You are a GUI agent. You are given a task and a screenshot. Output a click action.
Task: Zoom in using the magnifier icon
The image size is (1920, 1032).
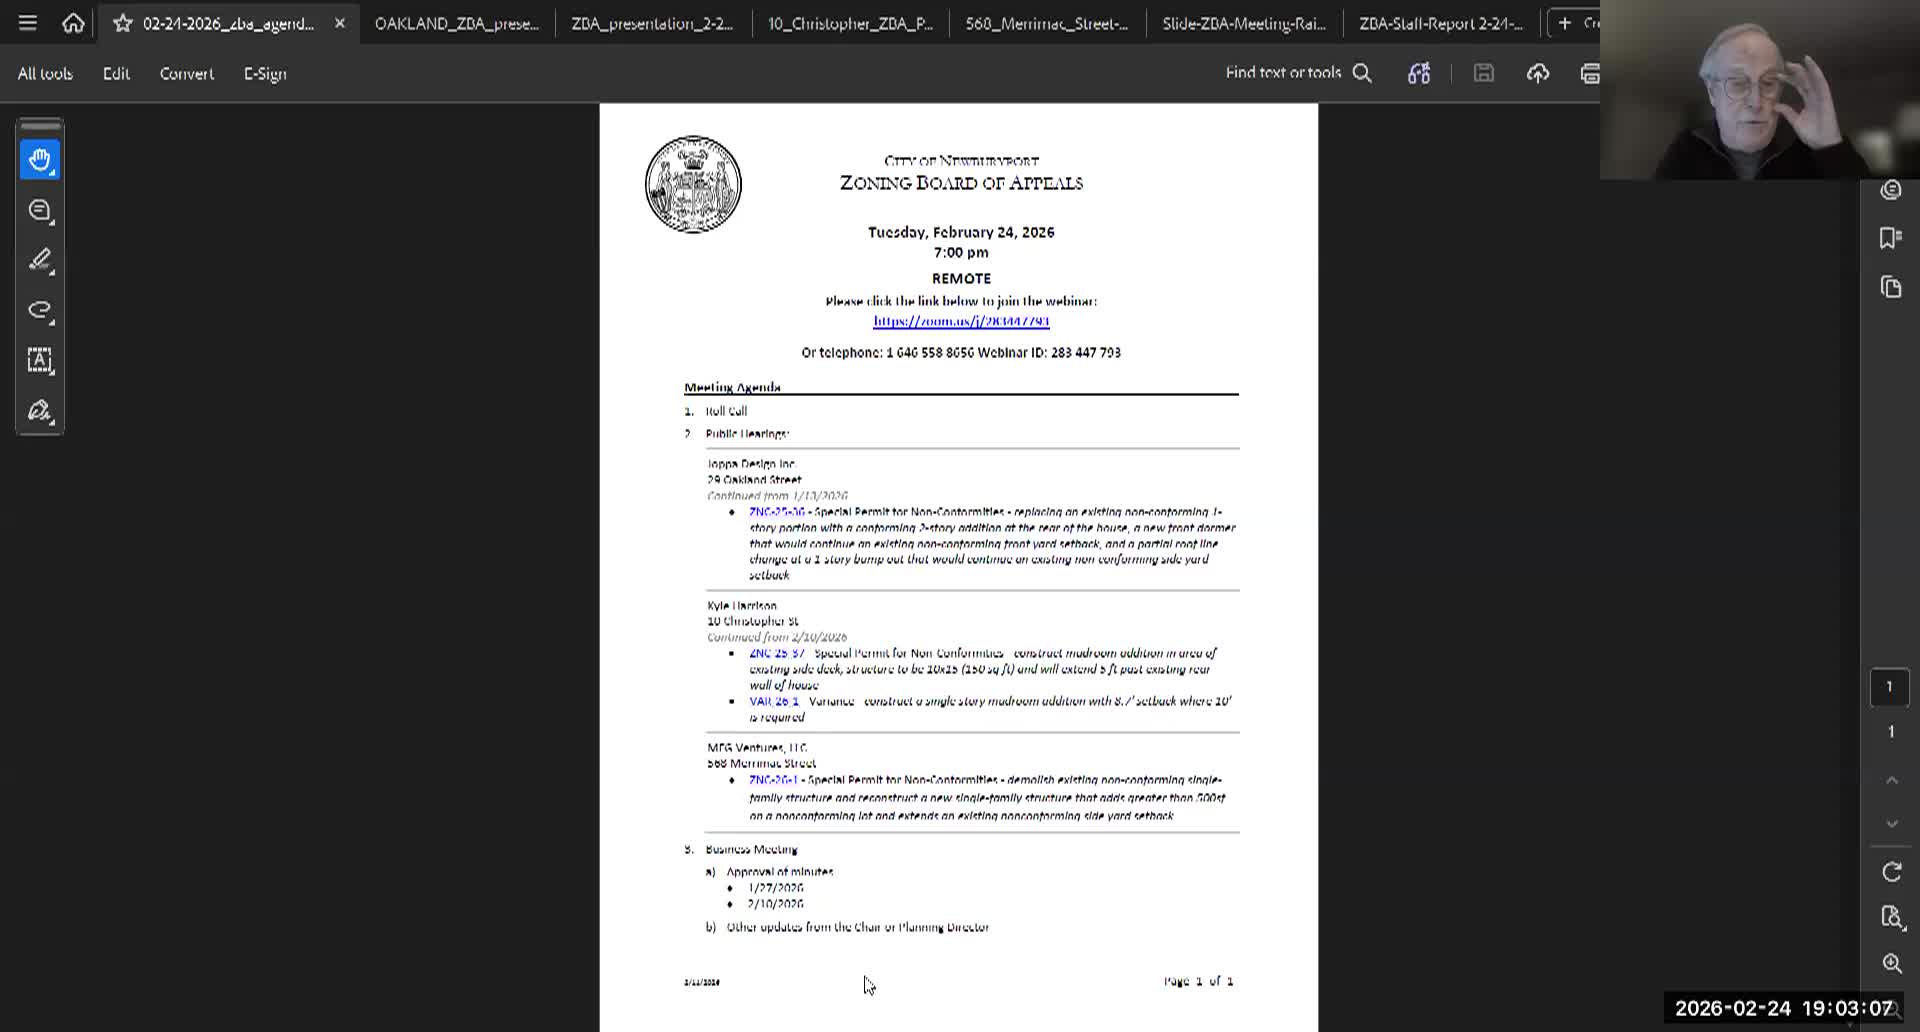(1892, 963)
